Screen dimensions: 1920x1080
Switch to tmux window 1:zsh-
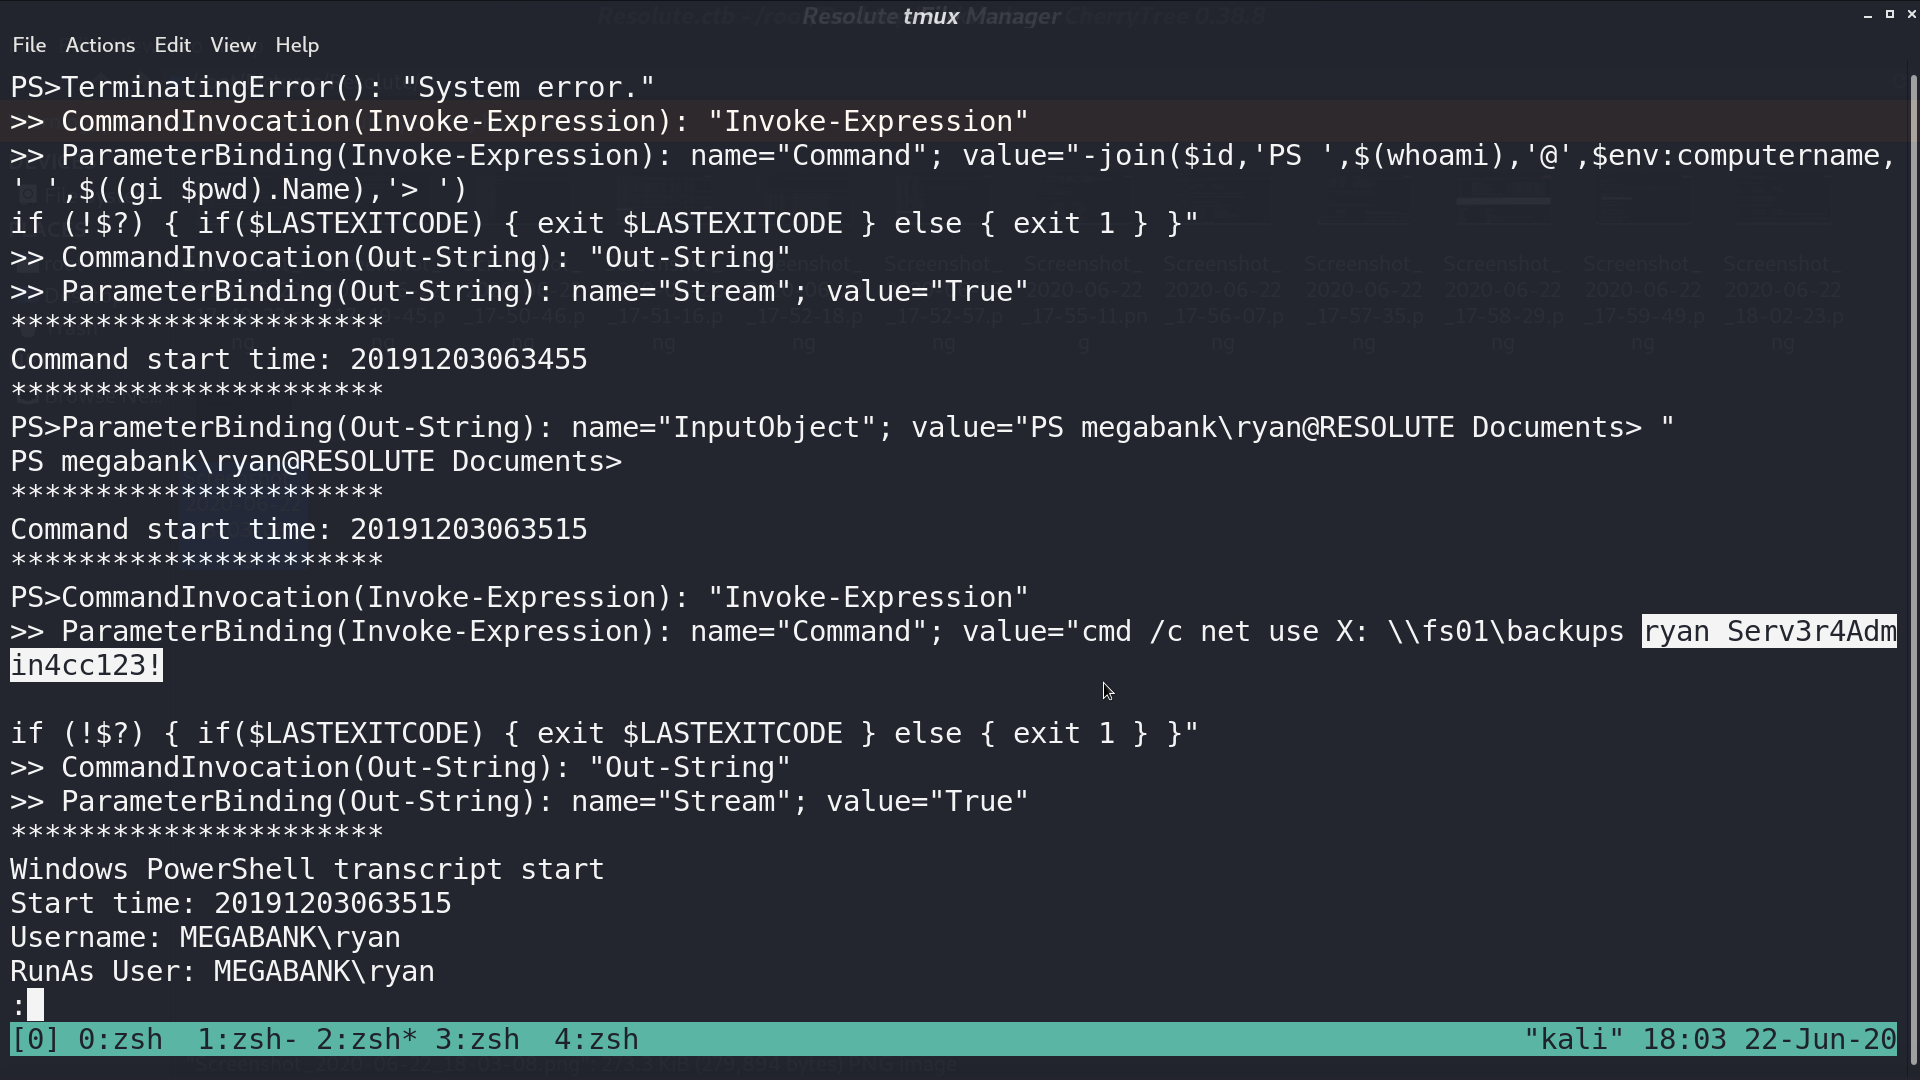point(247,1039)
